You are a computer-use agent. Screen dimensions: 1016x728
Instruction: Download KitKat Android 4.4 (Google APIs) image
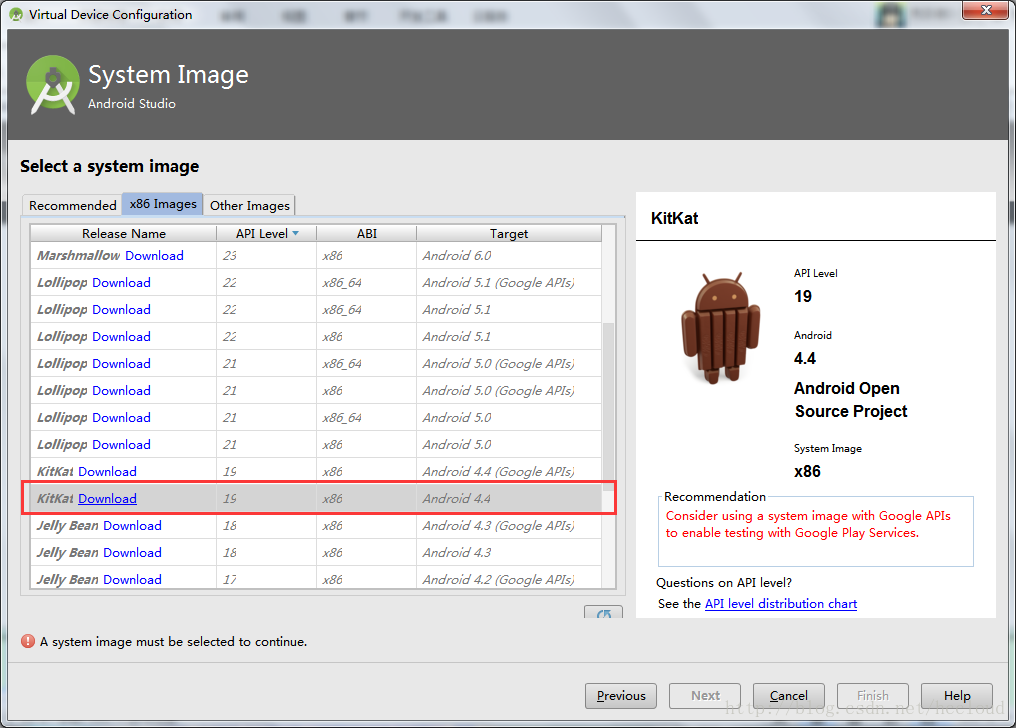pyautogui.click(x=108, y=472)
